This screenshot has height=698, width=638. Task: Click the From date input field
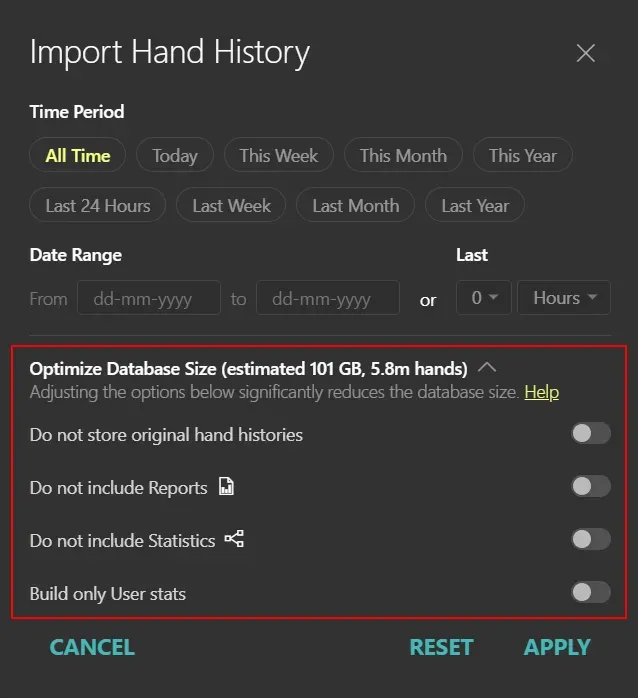[148, 298]
